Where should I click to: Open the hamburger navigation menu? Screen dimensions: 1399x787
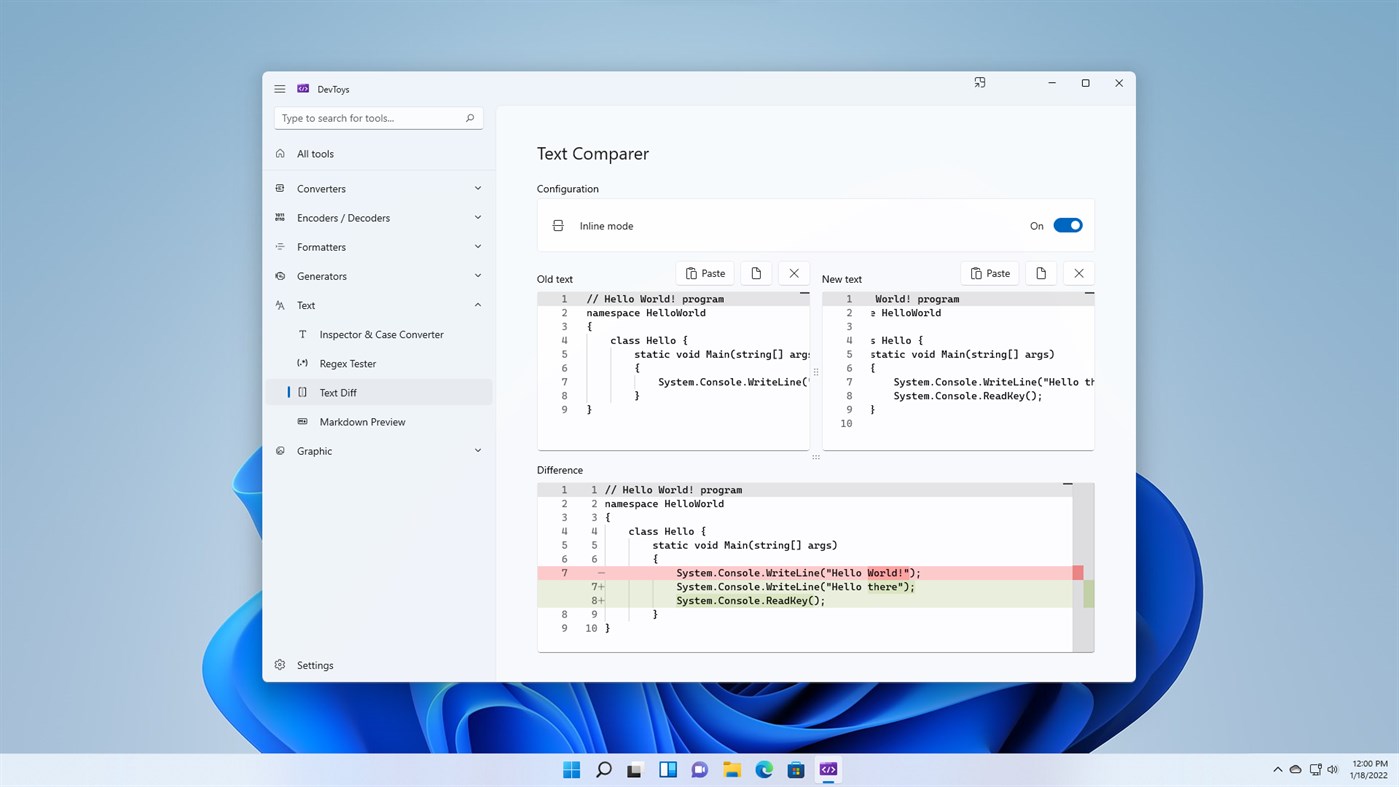279,89
